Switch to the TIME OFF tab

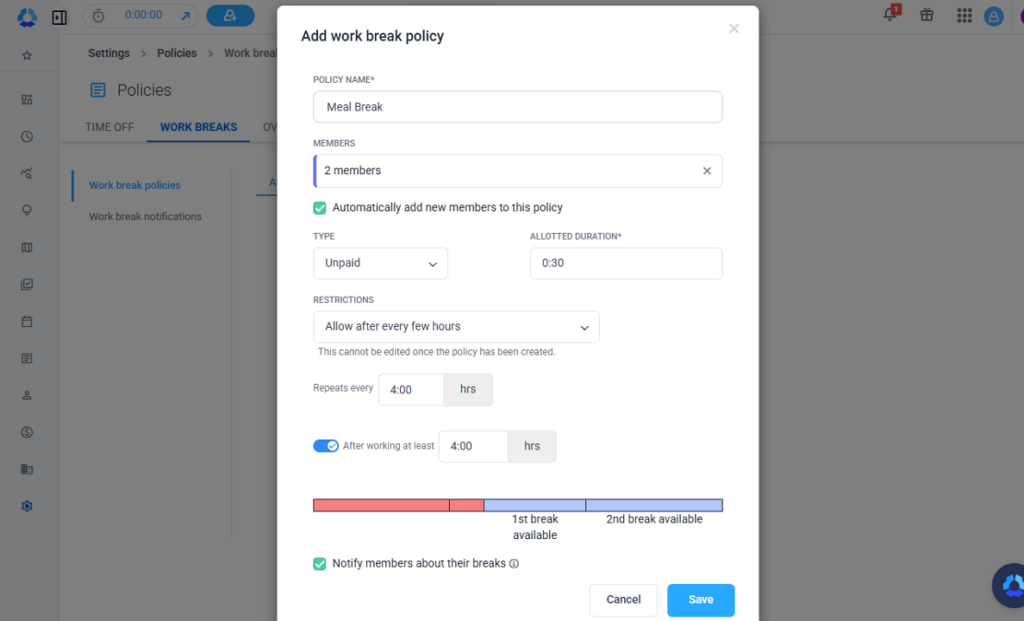109,127
